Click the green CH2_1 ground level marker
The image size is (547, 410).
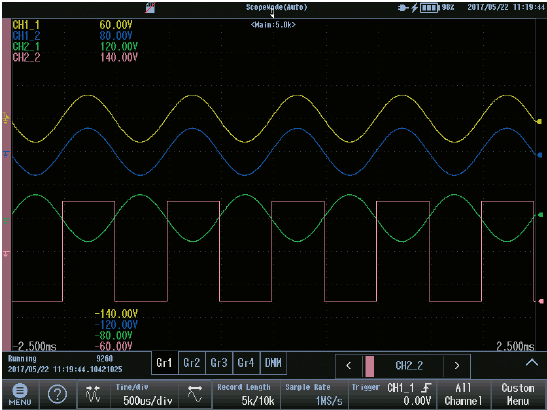tap(7, 220)
